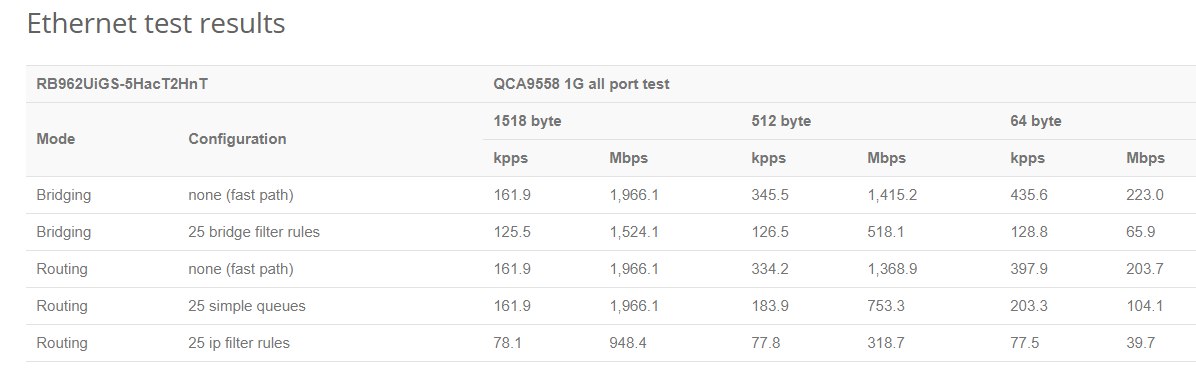Click the QCA9558 1G all port test header
This screenshot has height=375, width=1196.
coord(581,84)
